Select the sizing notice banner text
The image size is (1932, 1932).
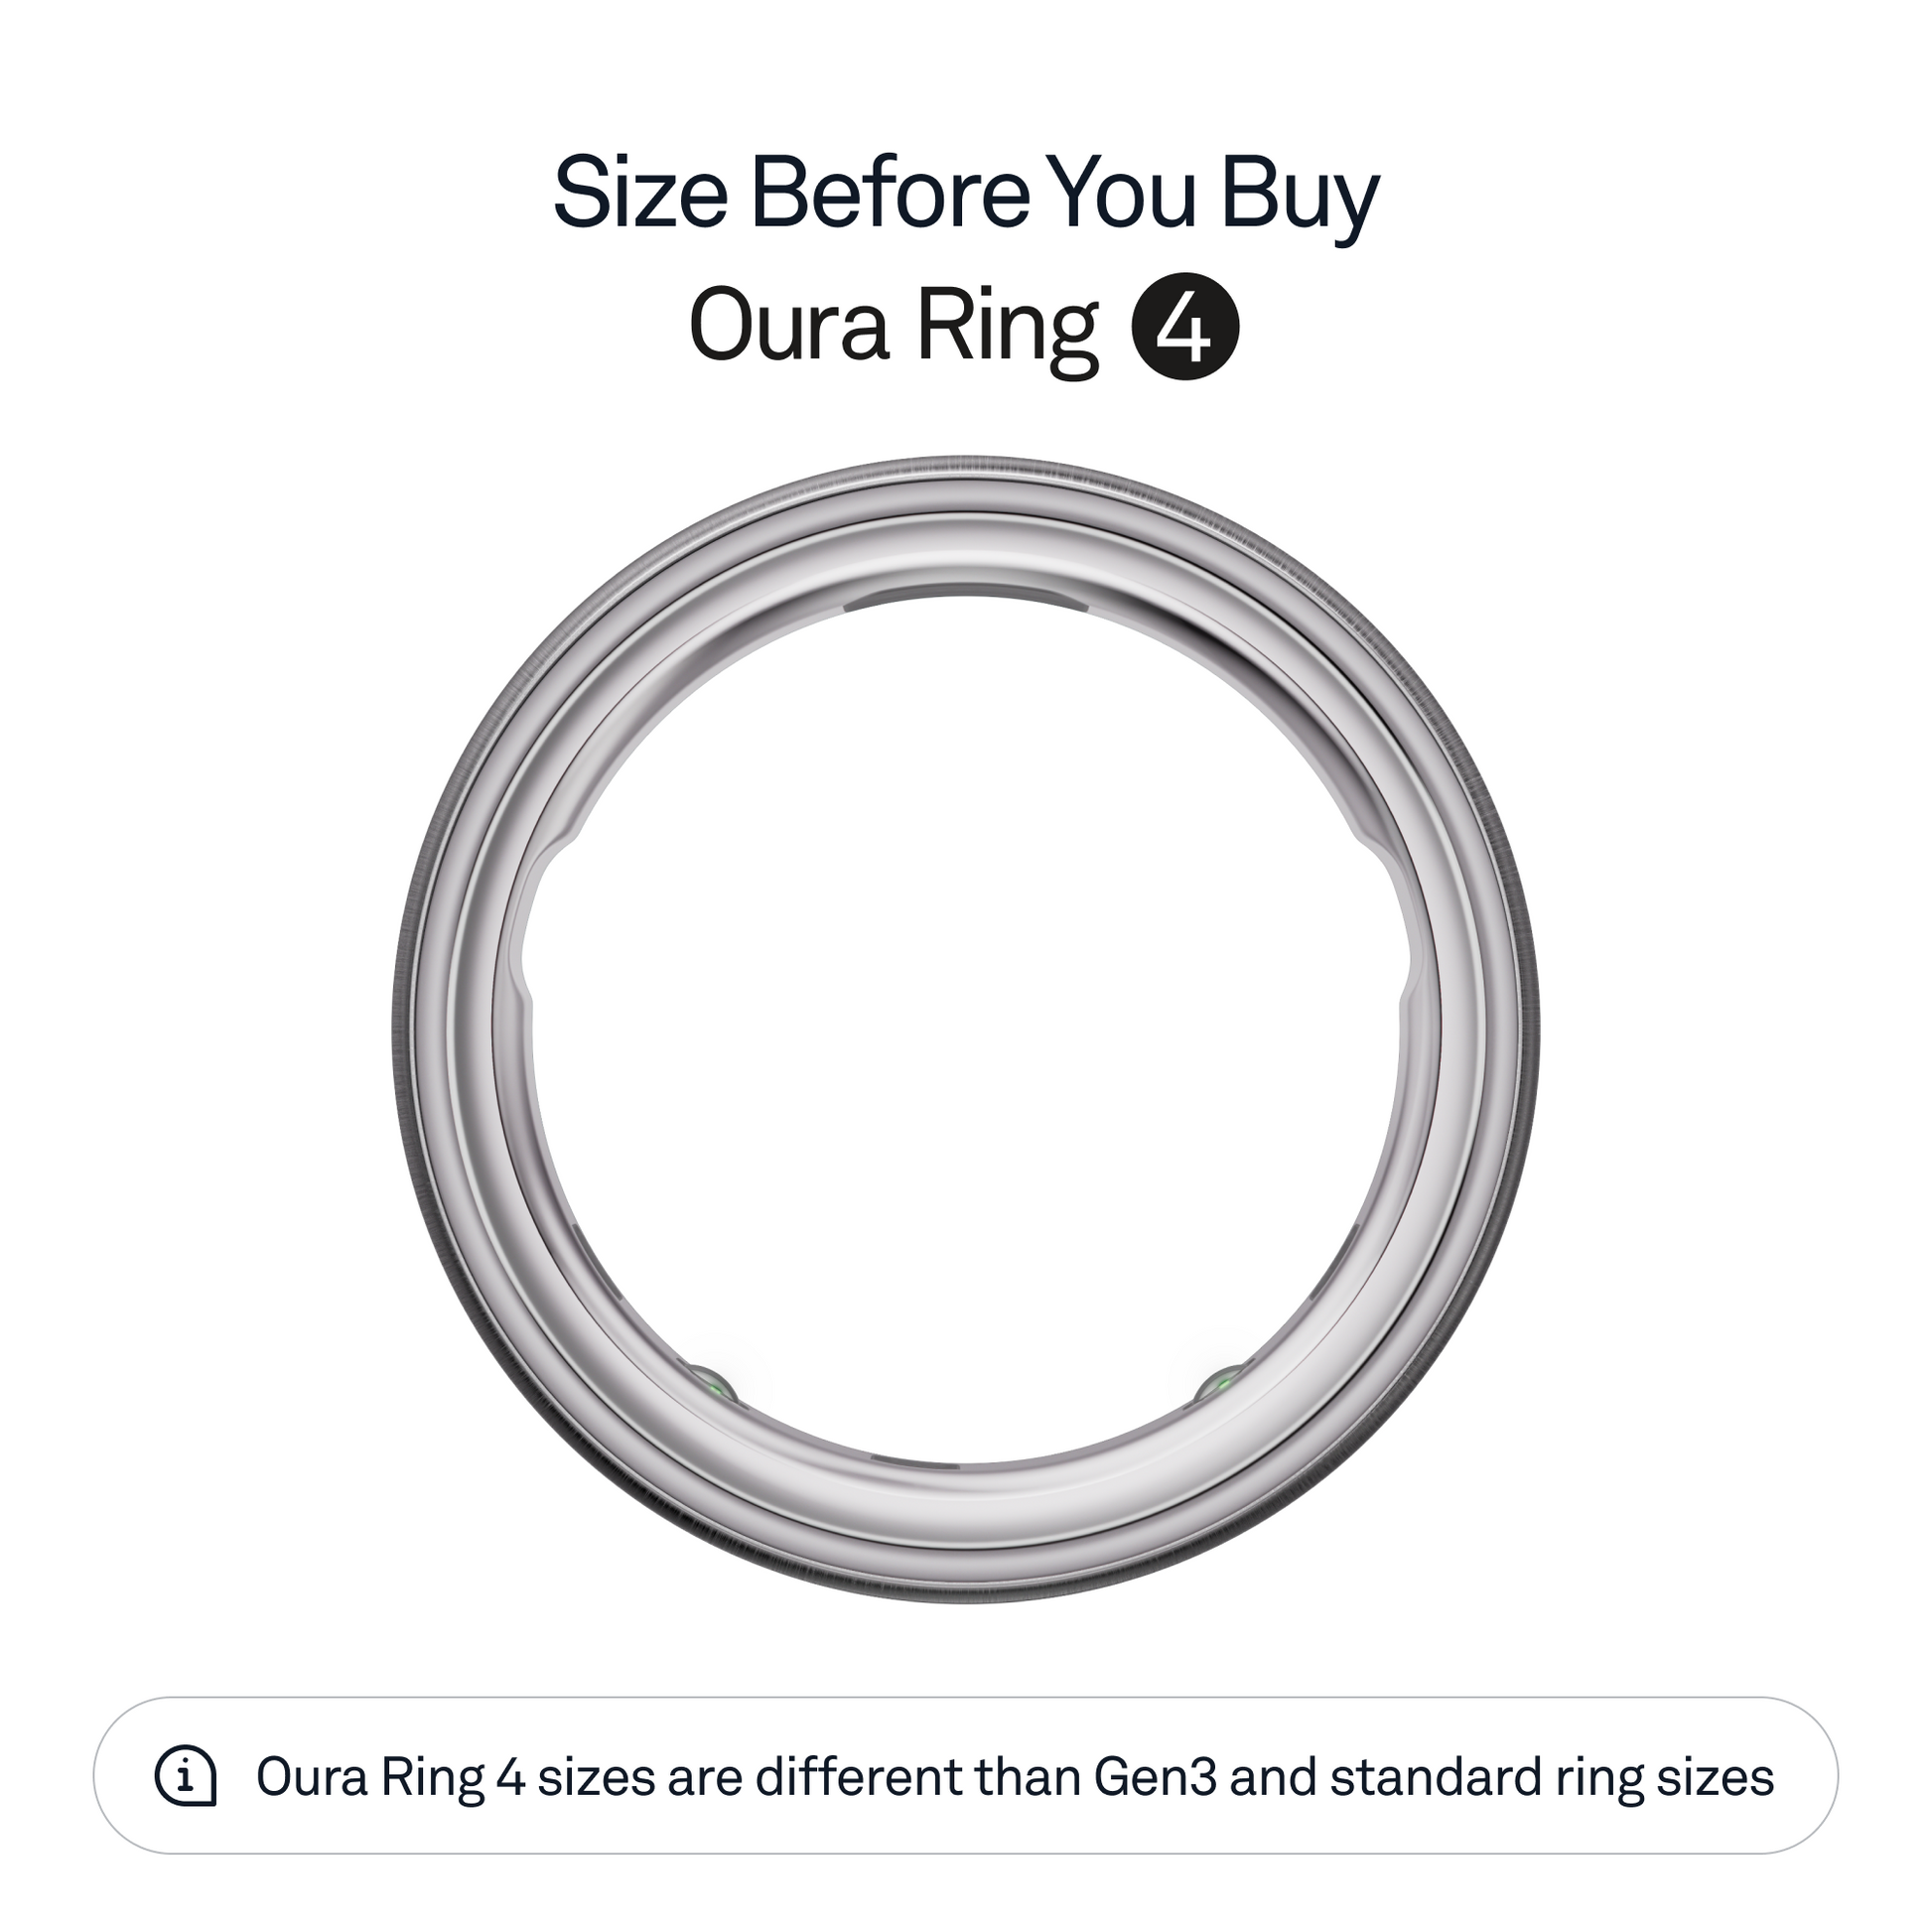point(1014,1777)
